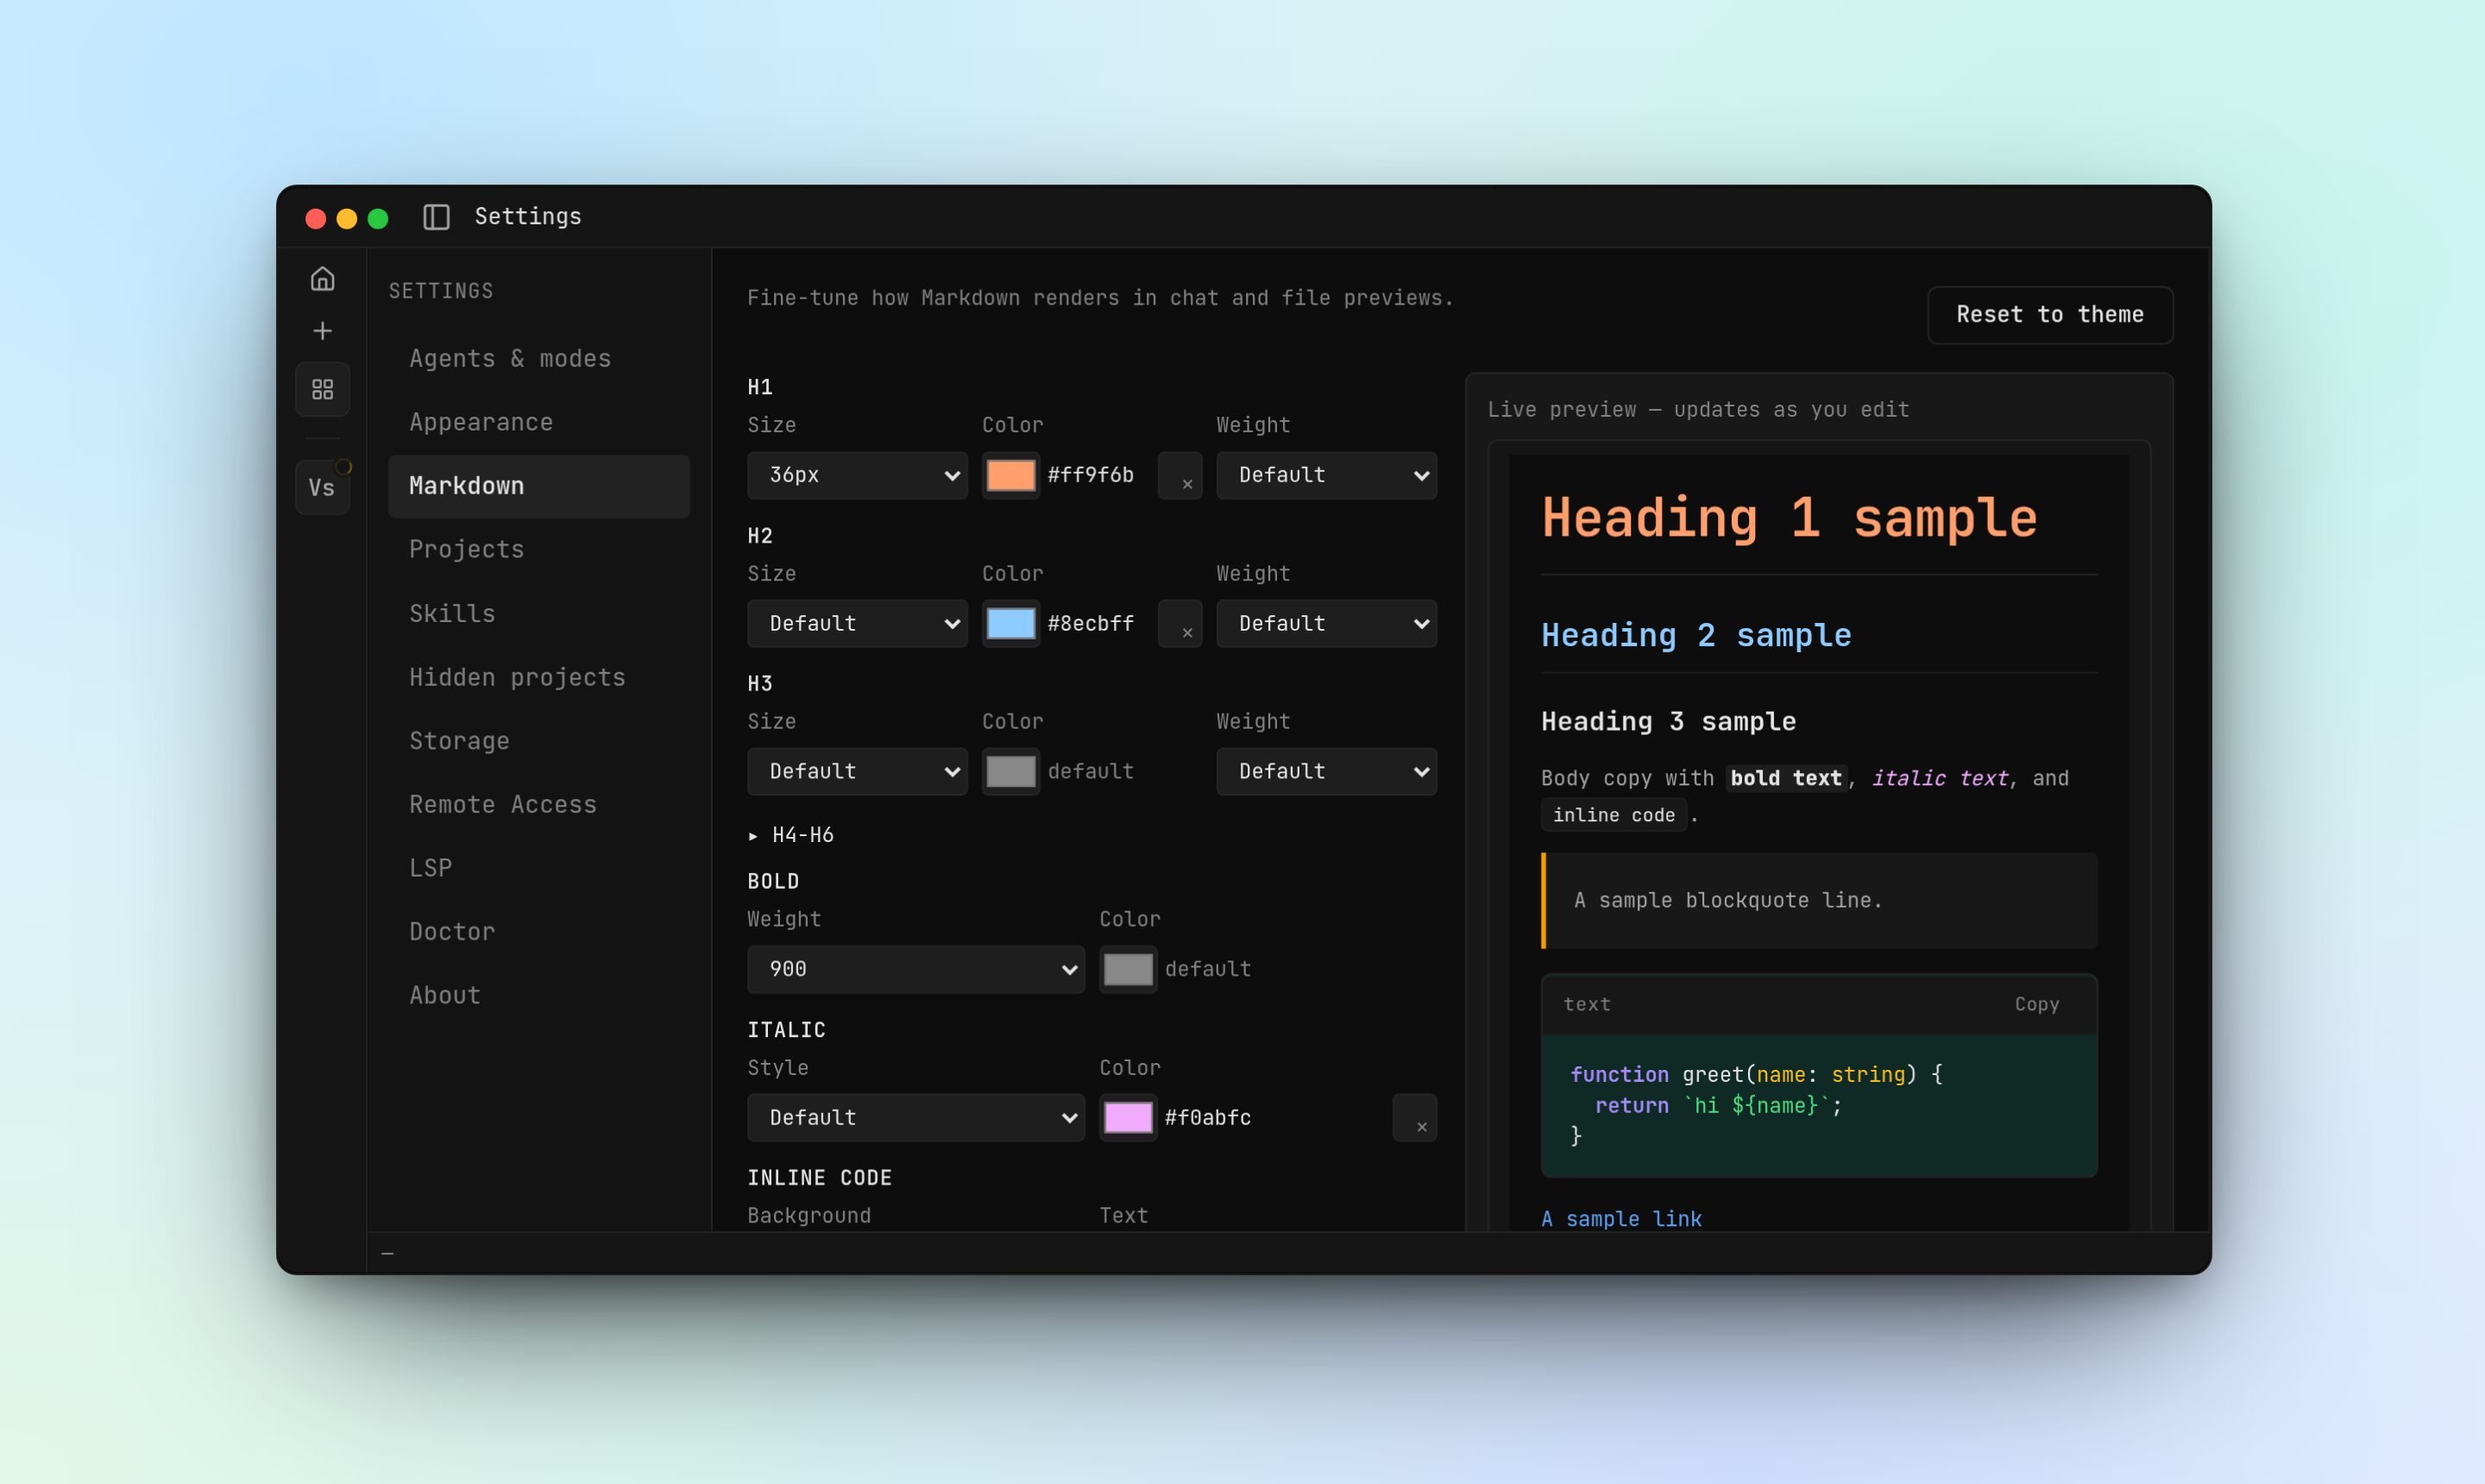
Task: Select the Markdown settings item
Action: tap(539, 487)
